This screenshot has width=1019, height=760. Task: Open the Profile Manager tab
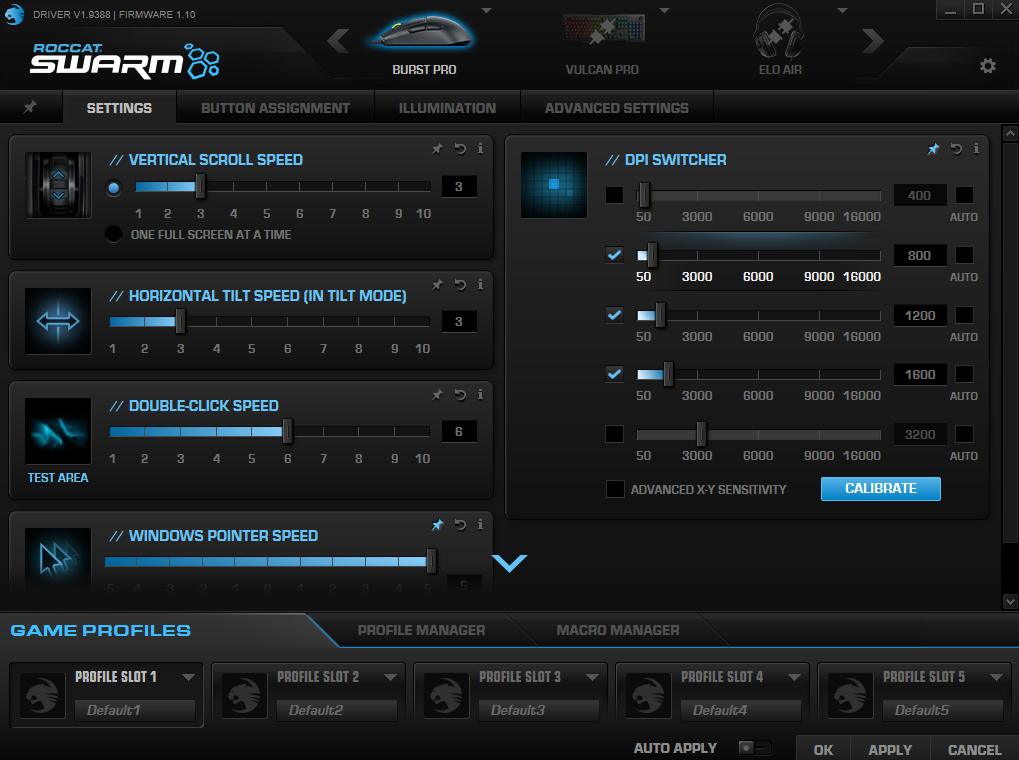[421, 630]
